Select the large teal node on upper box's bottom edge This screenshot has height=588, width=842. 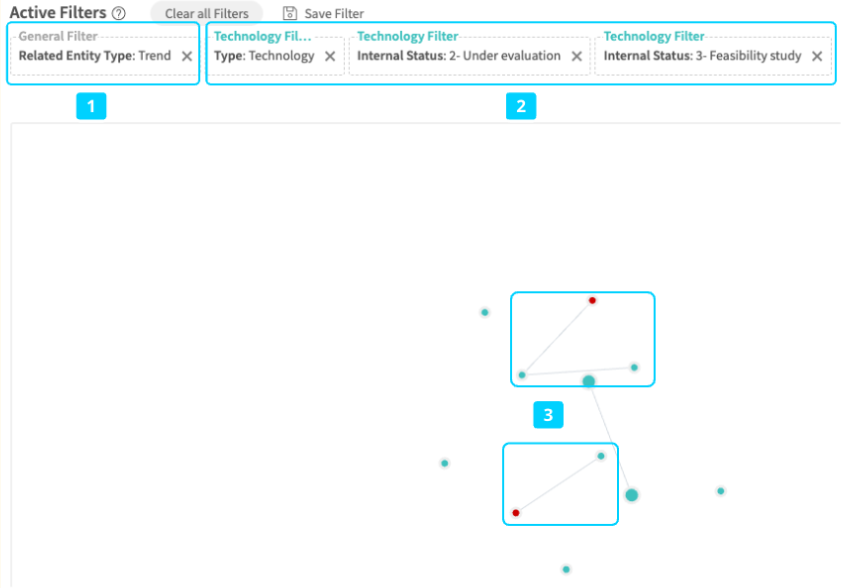click(x=589, y=381)
